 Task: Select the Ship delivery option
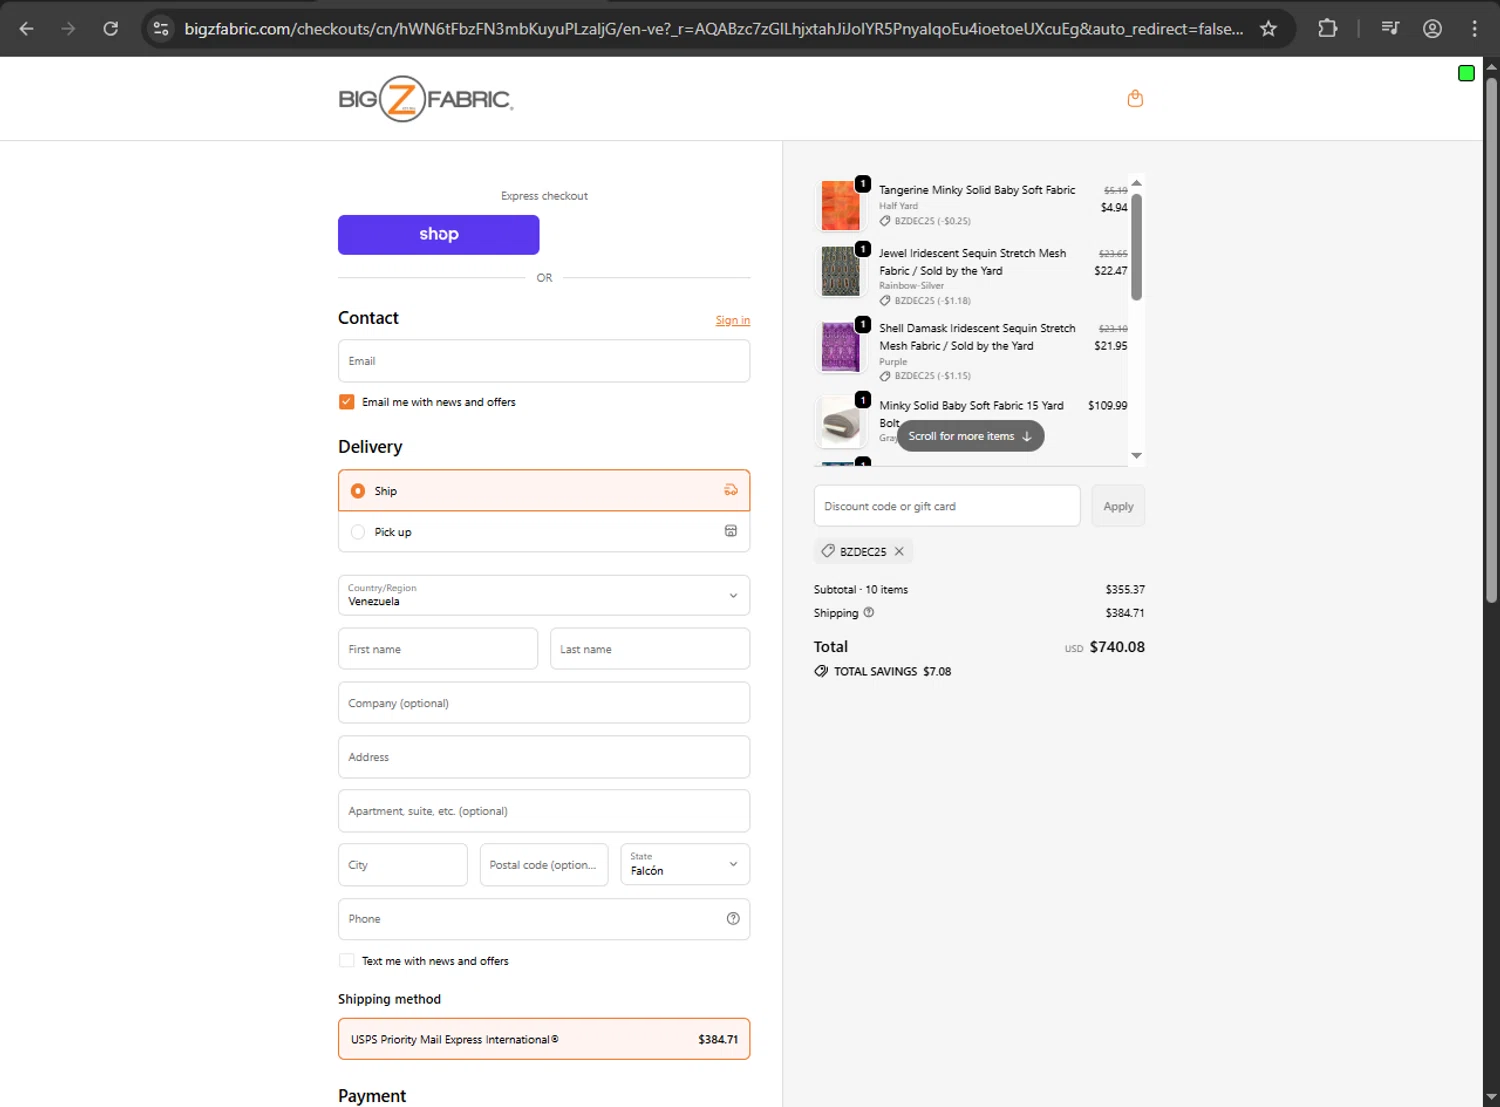pos(544,490)
